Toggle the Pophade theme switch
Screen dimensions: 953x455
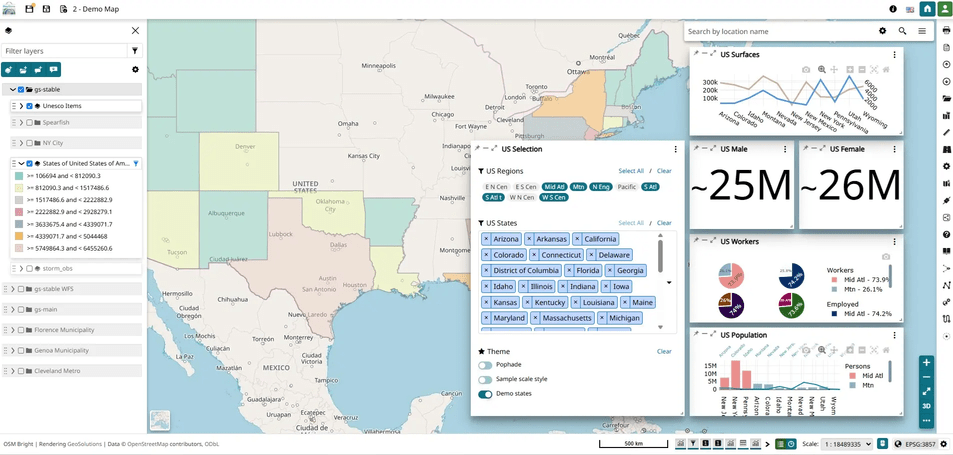click(485, 365)
